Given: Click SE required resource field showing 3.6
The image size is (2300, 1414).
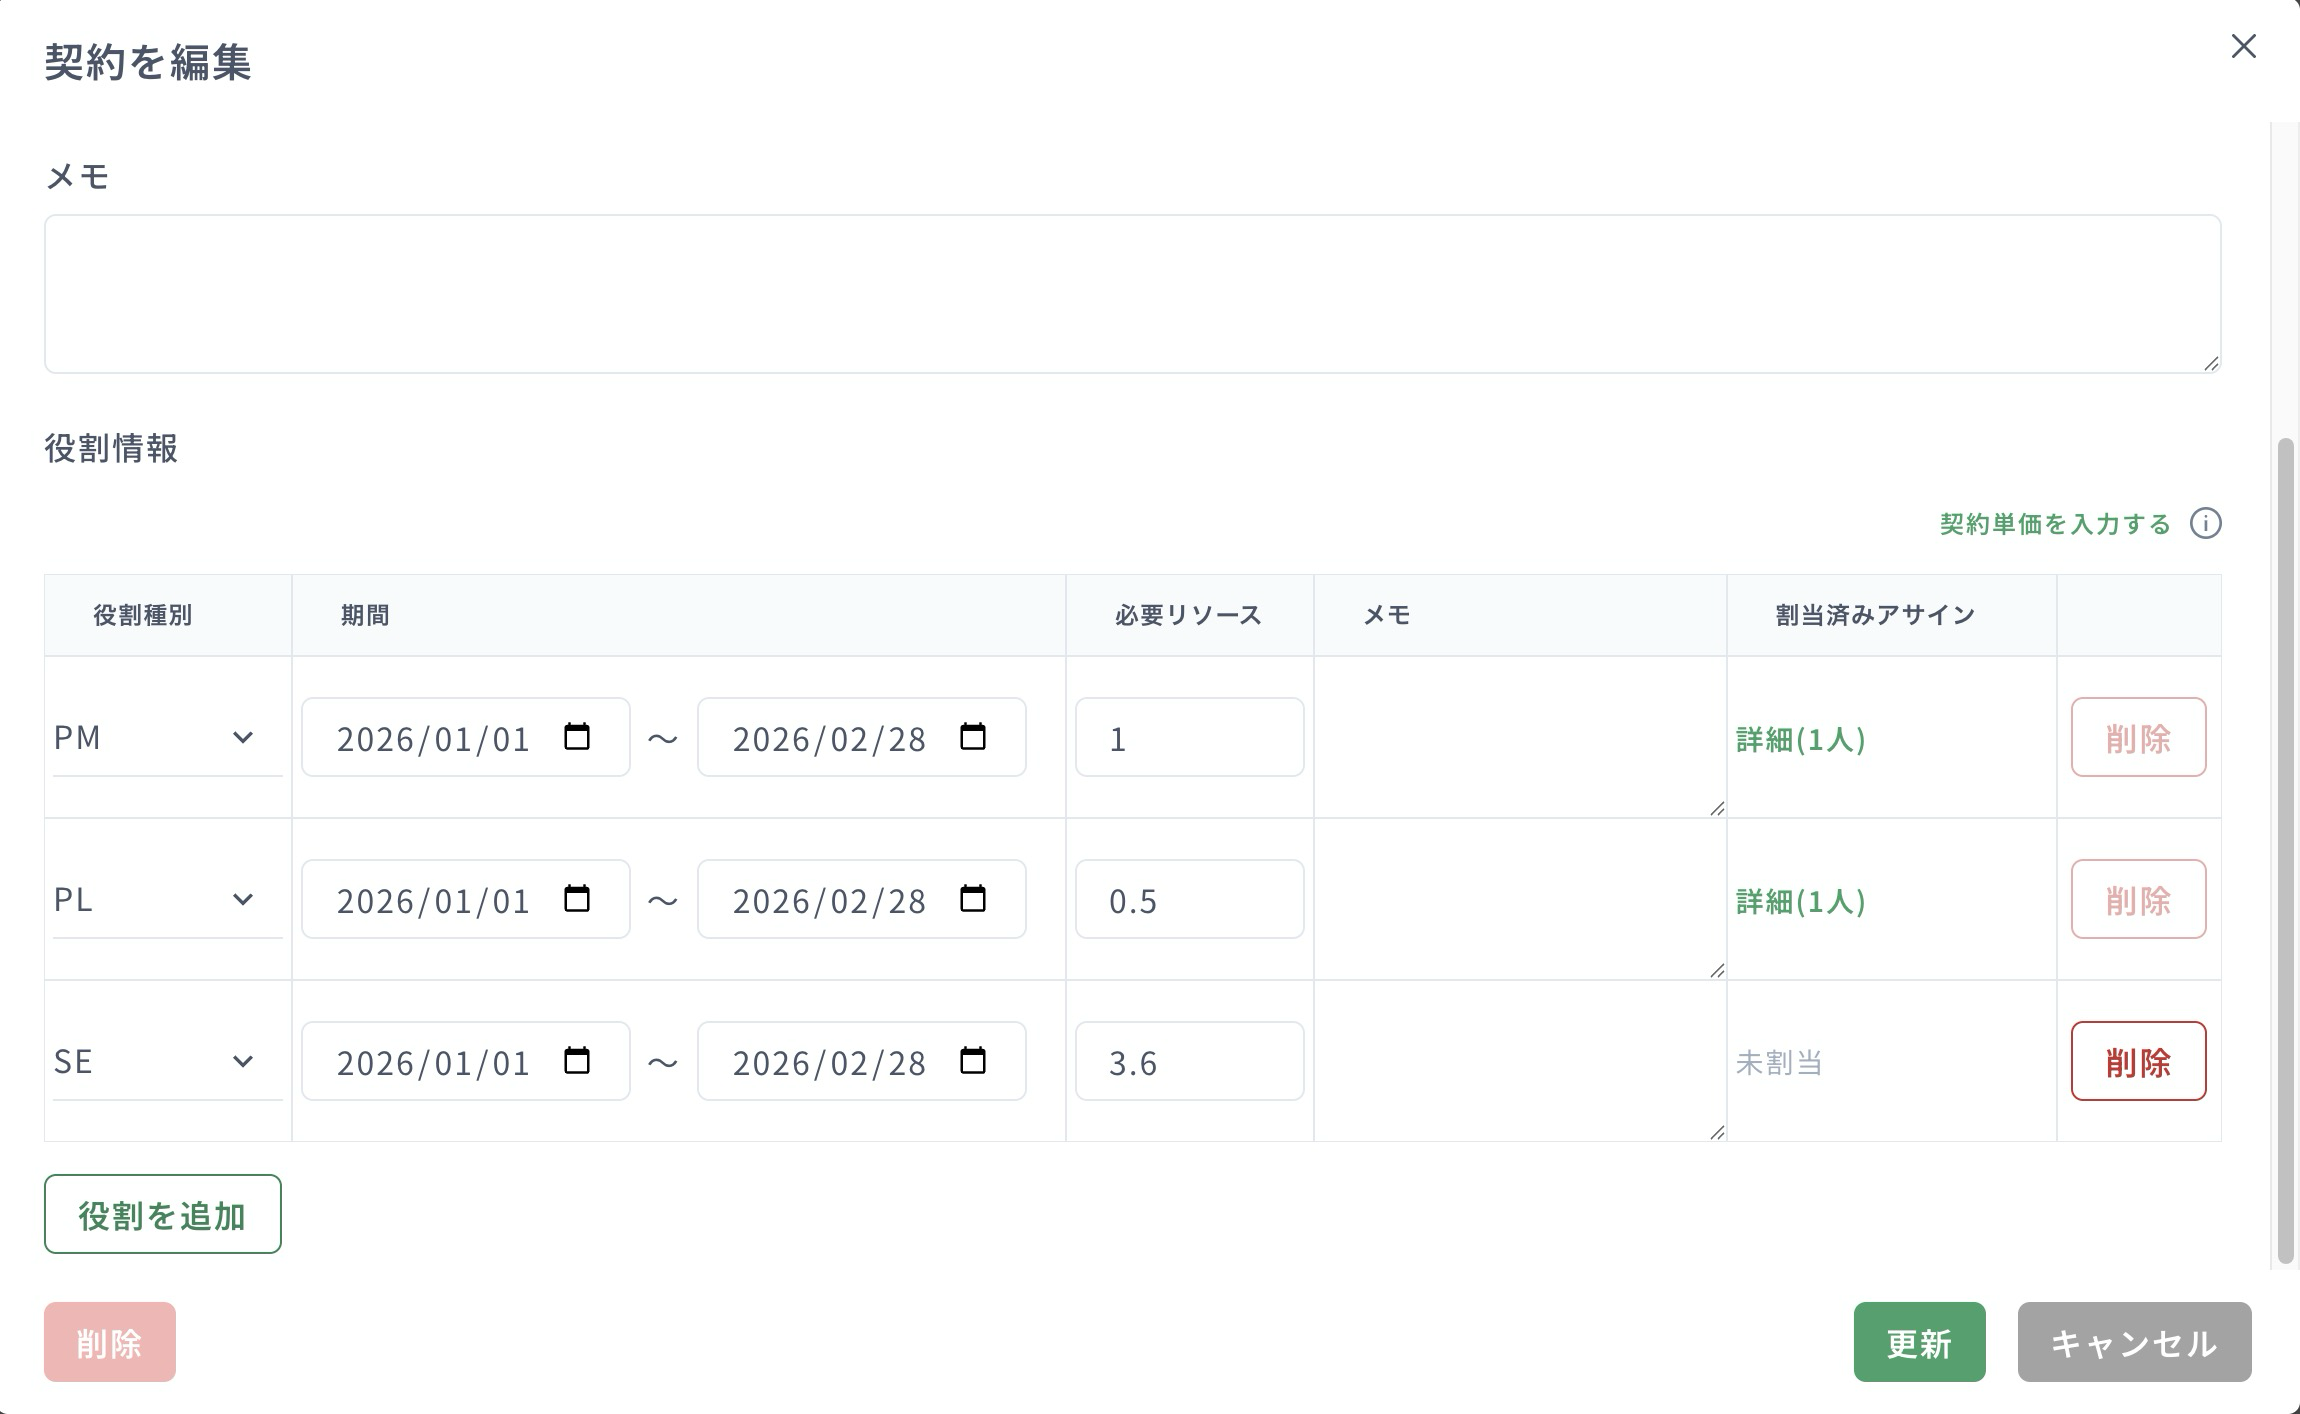Looking at the screenshot, I should pyautogui.click(x=1189, y=1061).
